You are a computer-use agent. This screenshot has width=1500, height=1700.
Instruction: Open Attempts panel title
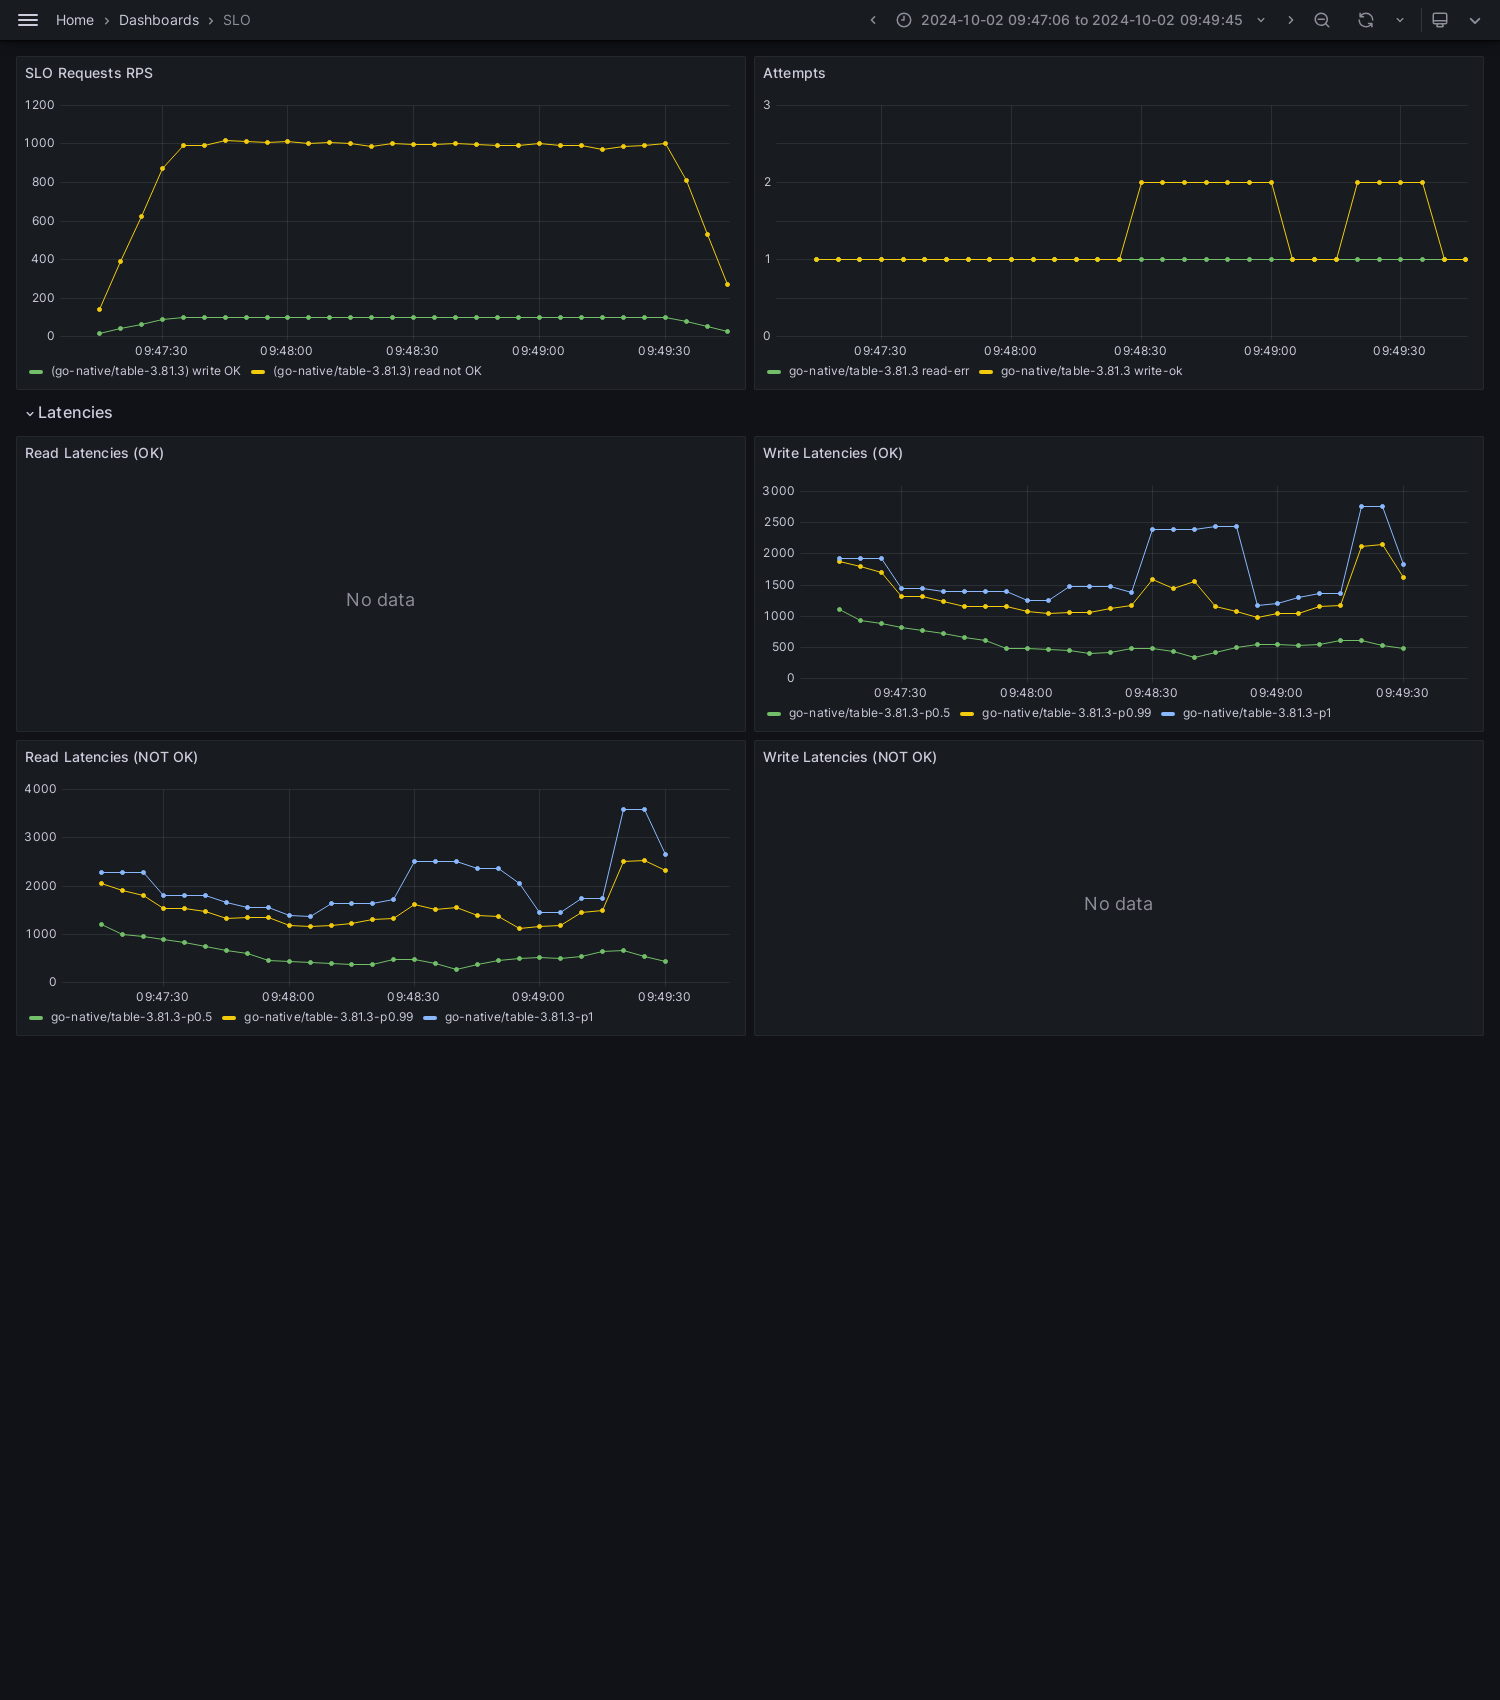(x=794, y=73)
